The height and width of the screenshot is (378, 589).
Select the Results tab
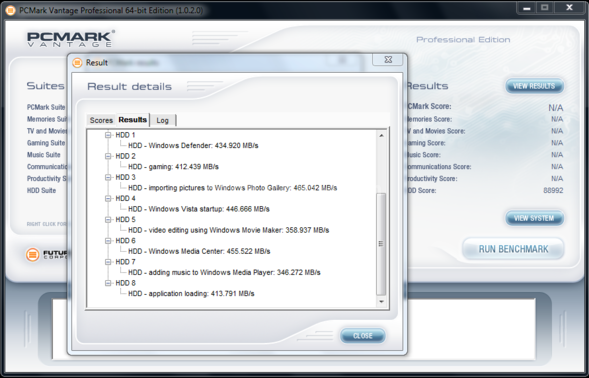133,119
